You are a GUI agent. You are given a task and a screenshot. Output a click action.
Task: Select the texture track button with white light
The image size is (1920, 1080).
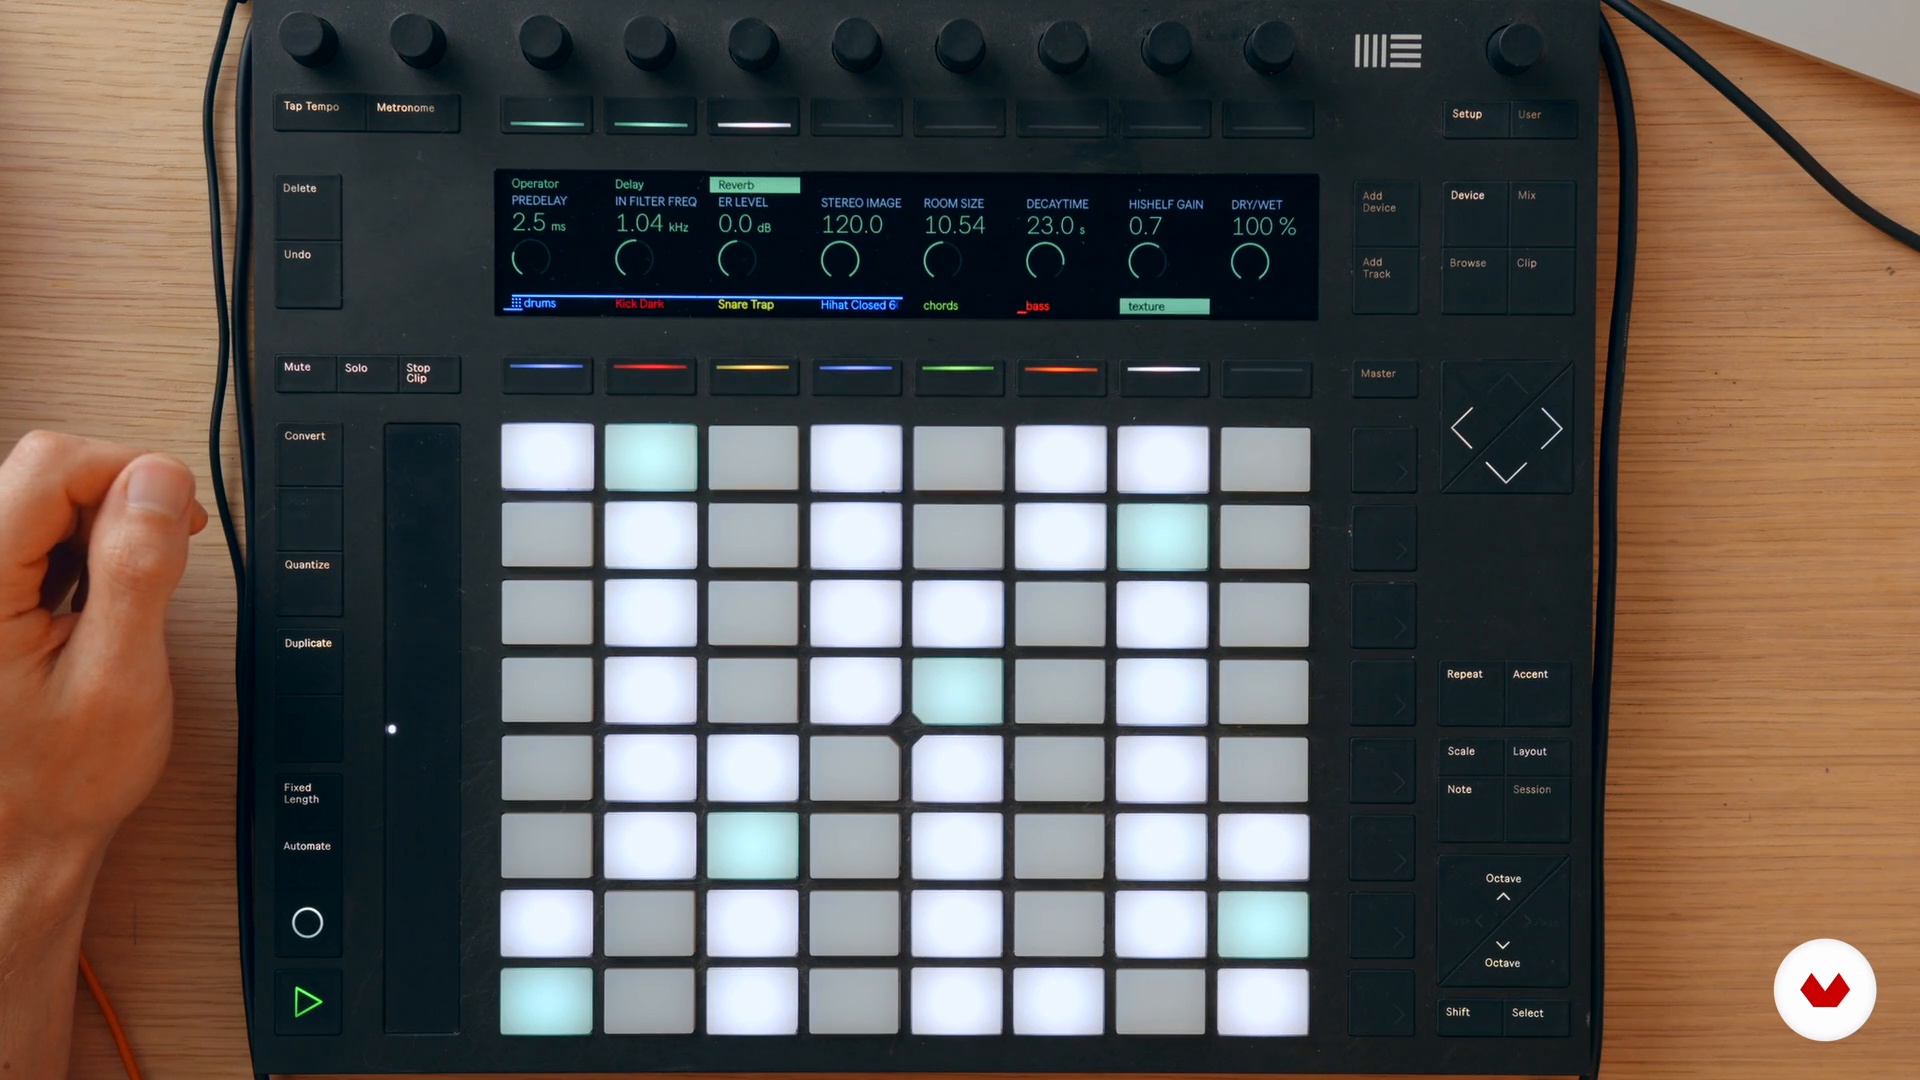[x=1163, y=378]
